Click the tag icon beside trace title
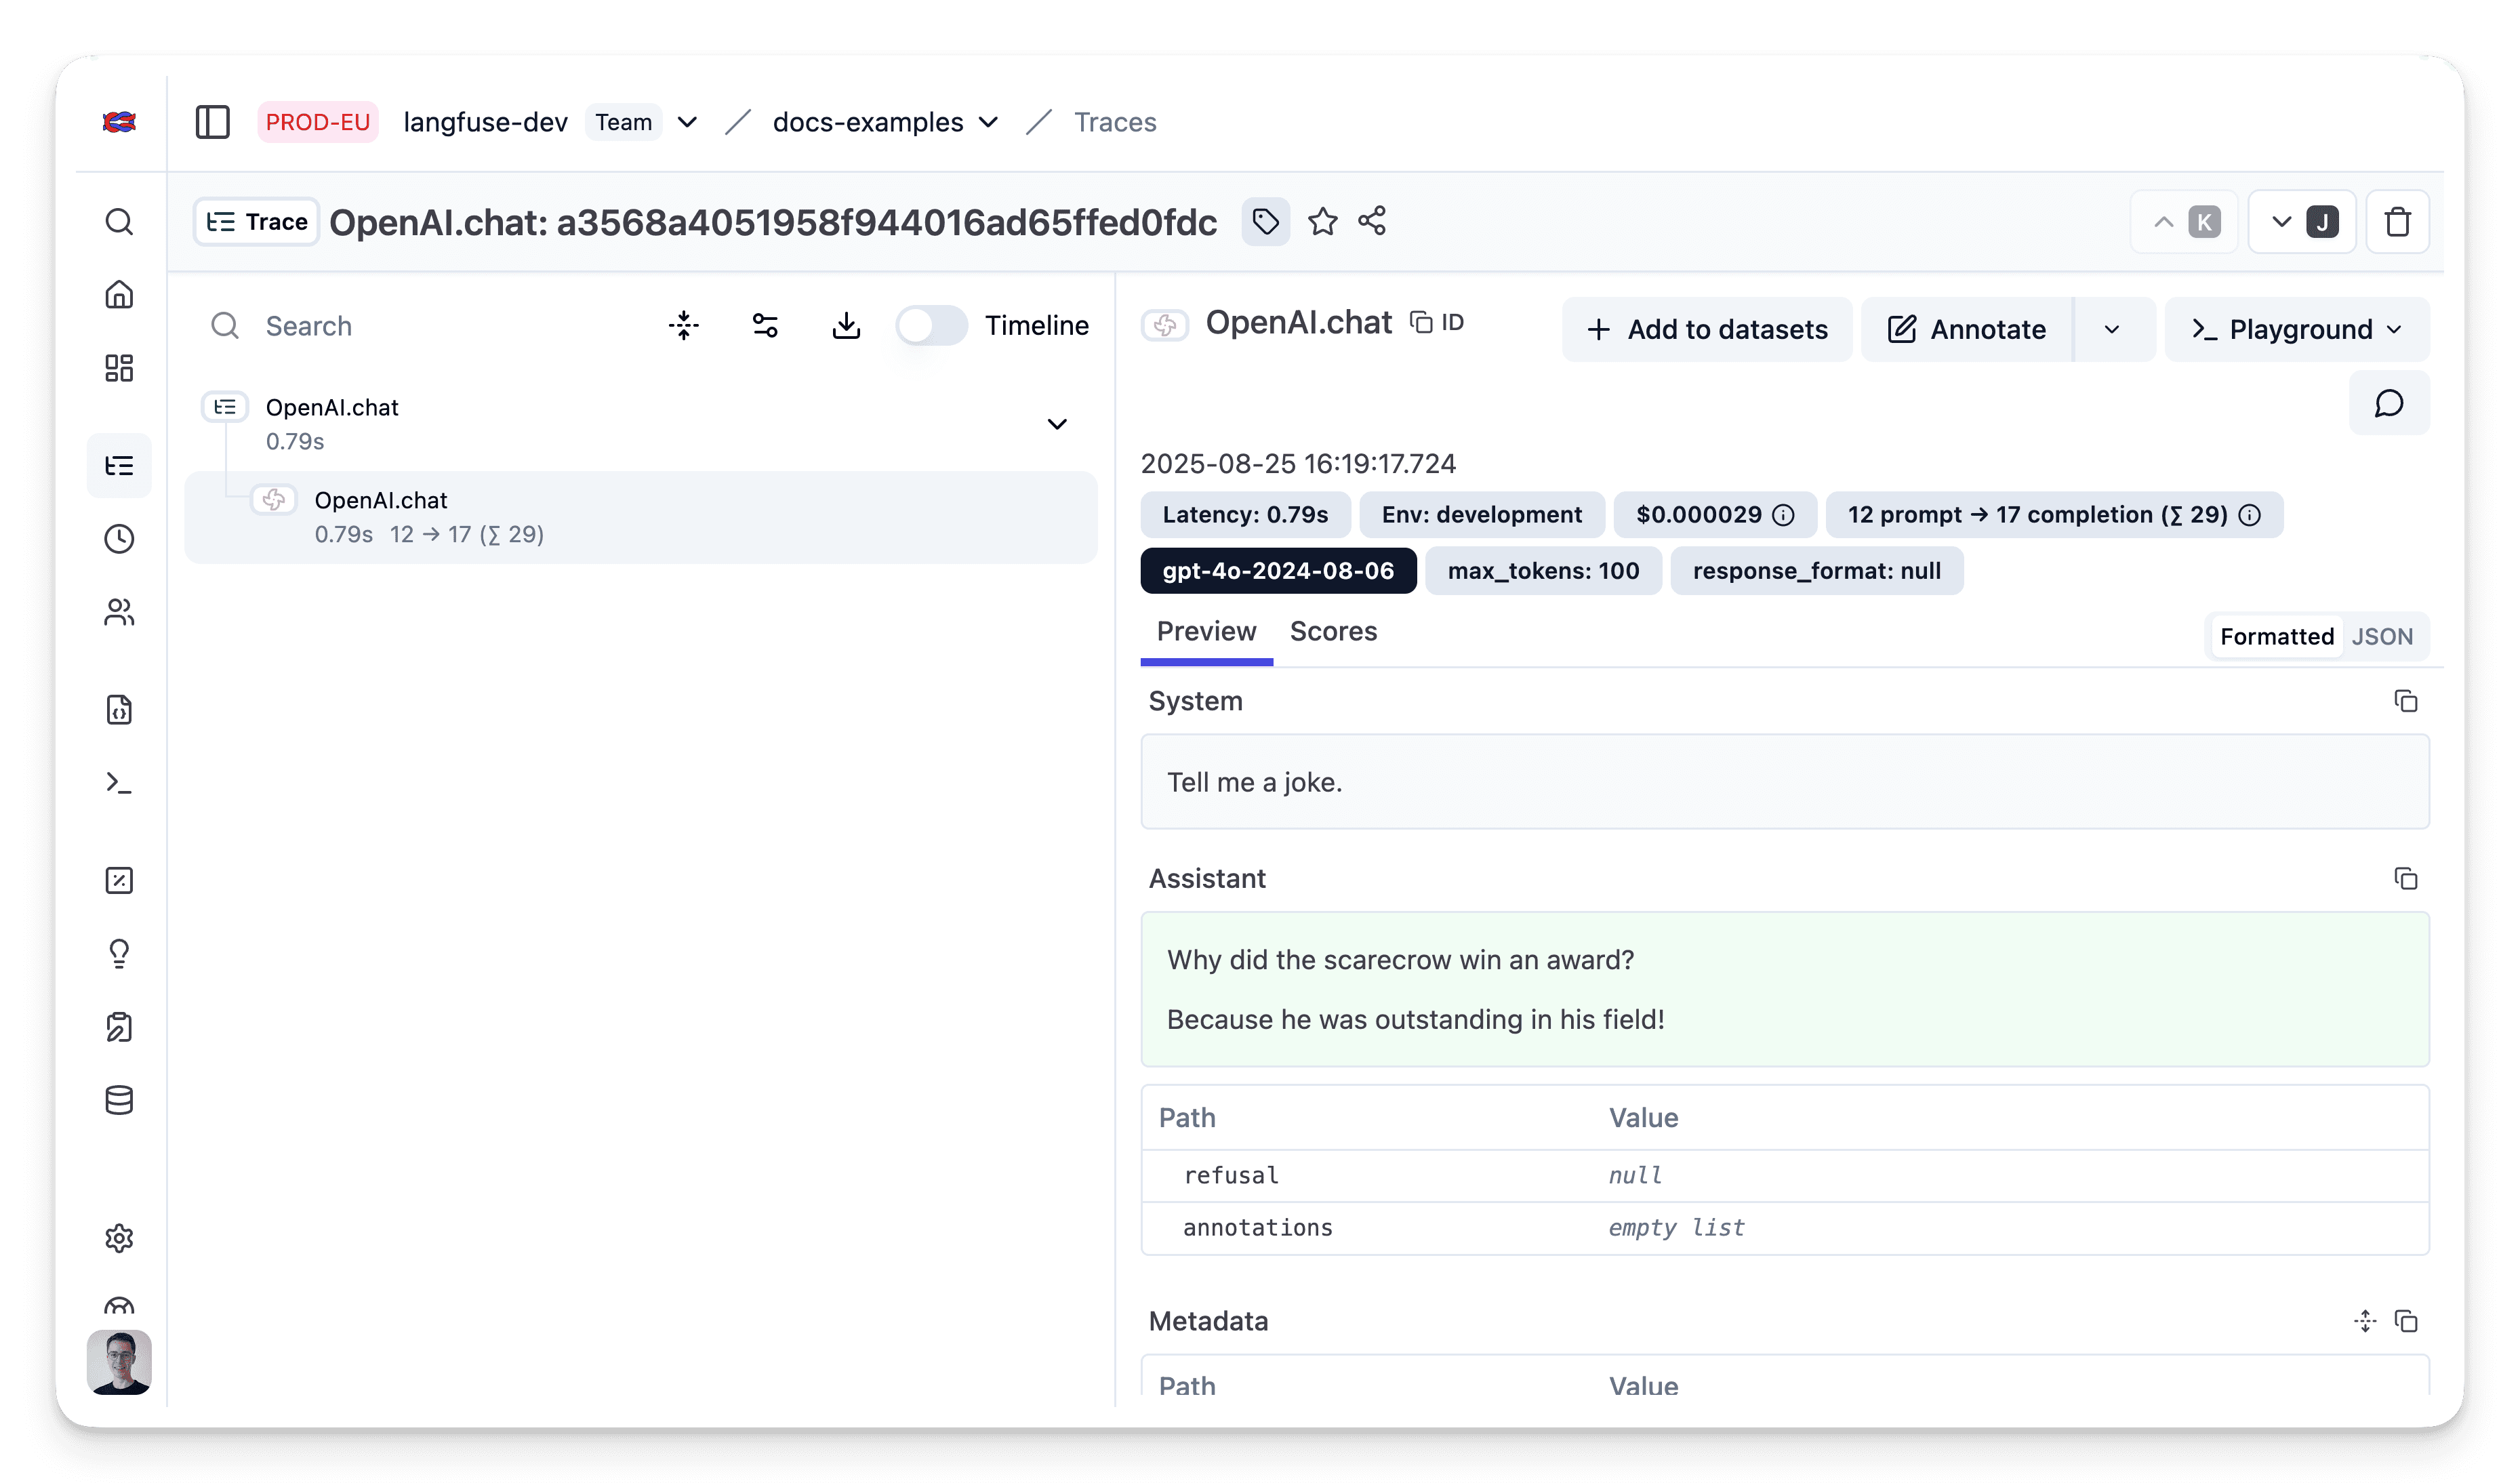The height and width of the screenshot is (1483, 2520). click(x=1265, y=221)
